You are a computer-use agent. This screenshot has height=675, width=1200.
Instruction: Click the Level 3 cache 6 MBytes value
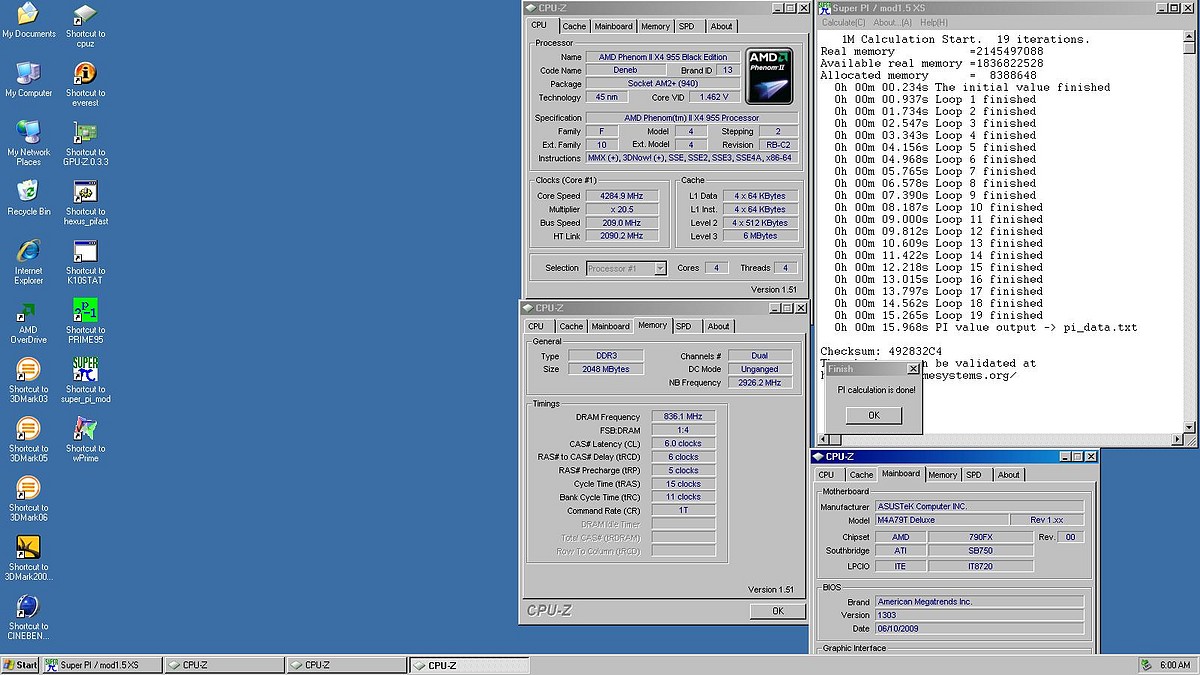pyautogui.click(x=759, y=236)
